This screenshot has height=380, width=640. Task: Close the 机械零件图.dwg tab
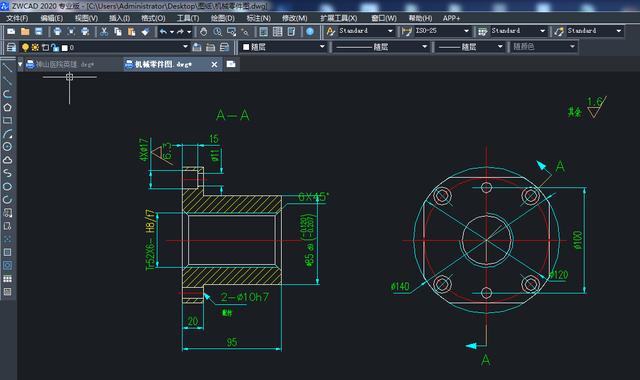(x=214, y=64)
